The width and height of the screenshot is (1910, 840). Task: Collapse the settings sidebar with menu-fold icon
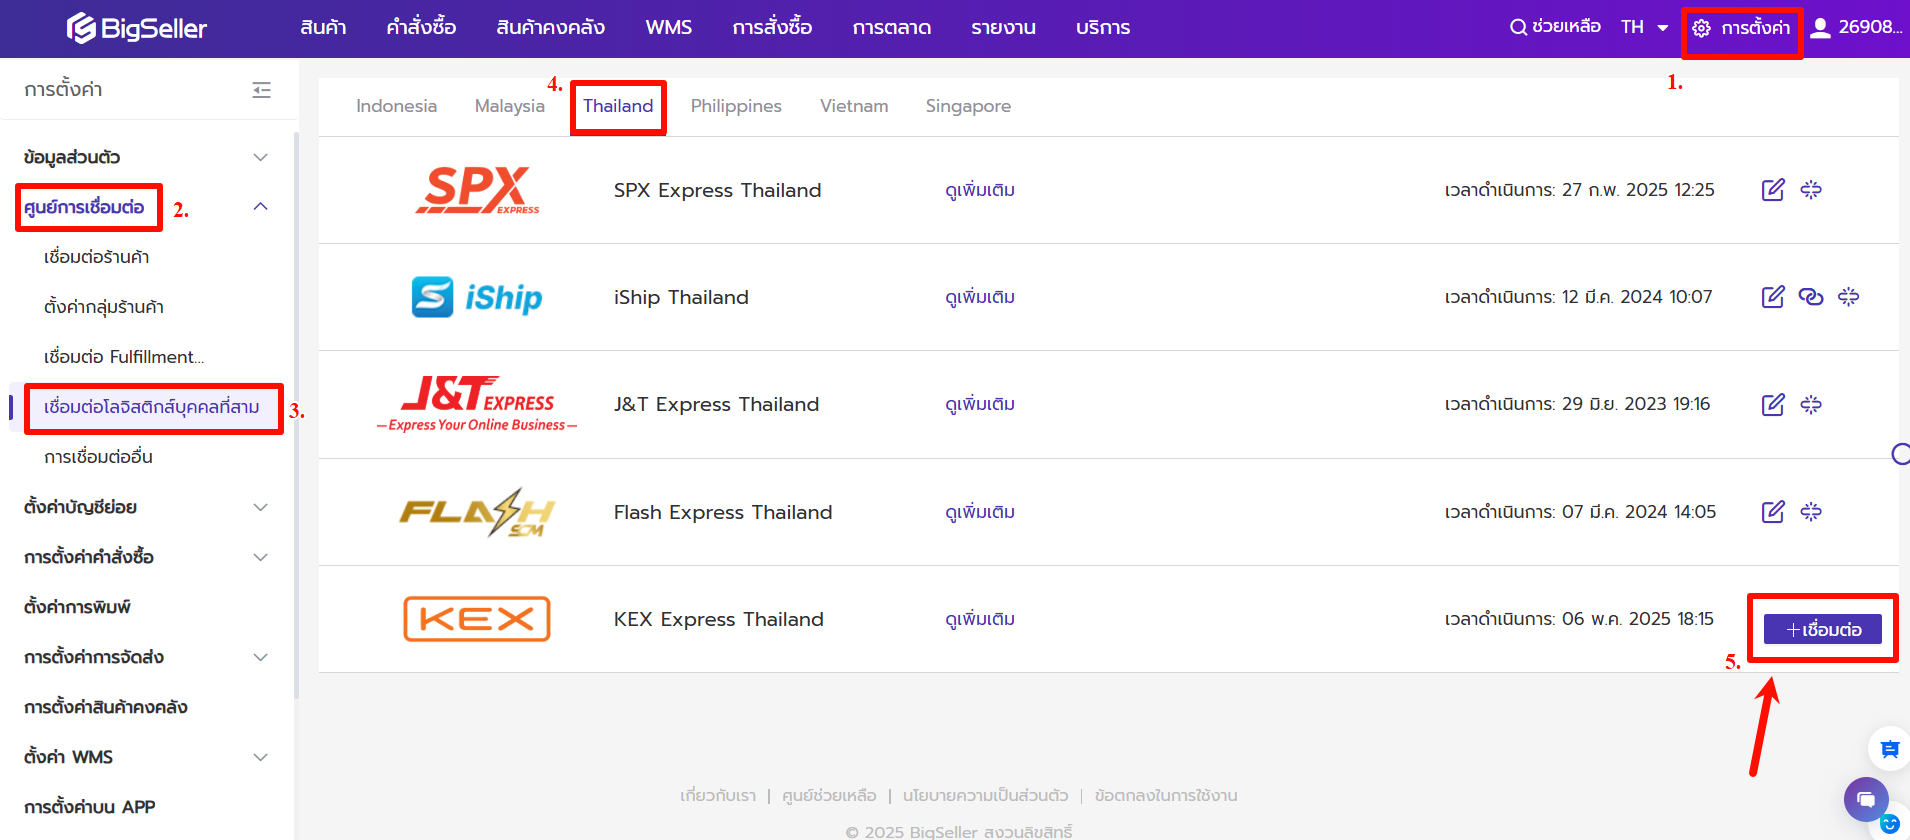[262, 90]
